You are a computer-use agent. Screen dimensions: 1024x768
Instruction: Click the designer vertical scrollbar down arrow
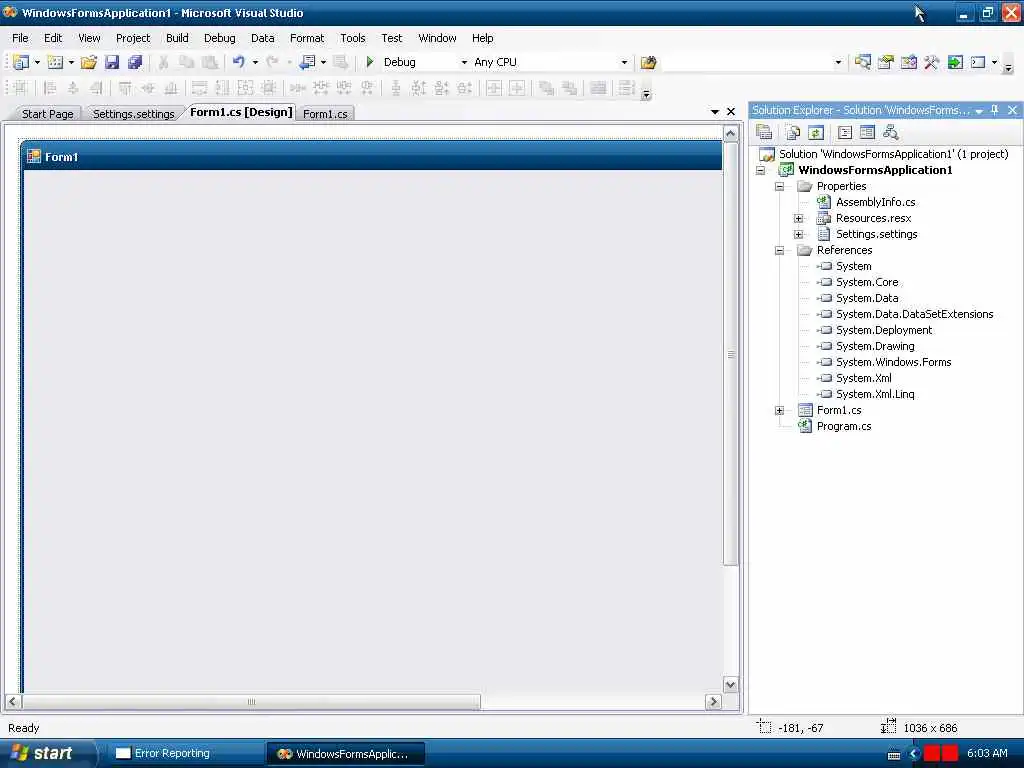[731, 684]
